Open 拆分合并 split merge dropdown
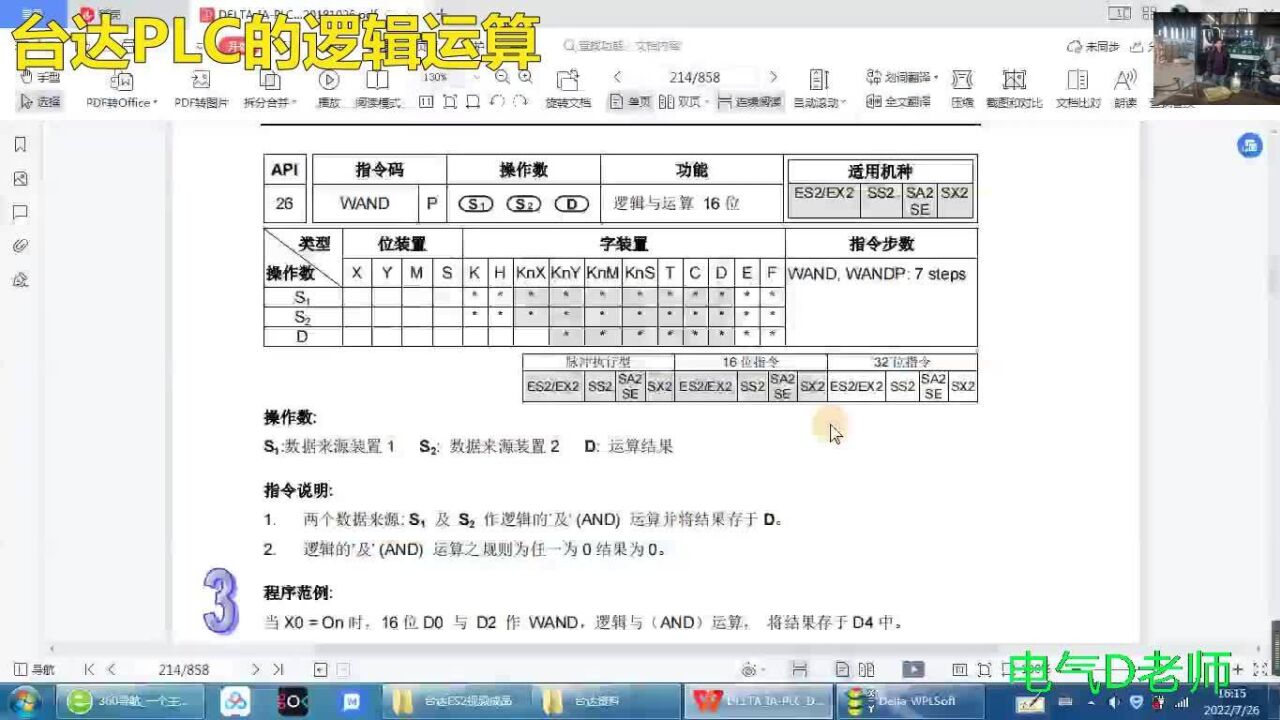The height and width of the screenshot is (720, 1280). click(269, 89)
